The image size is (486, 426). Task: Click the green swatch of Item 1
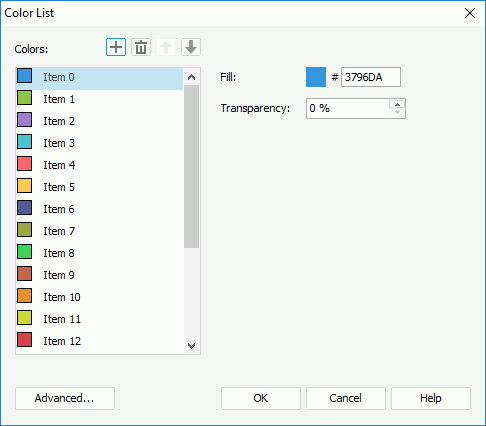coord(25,98)
